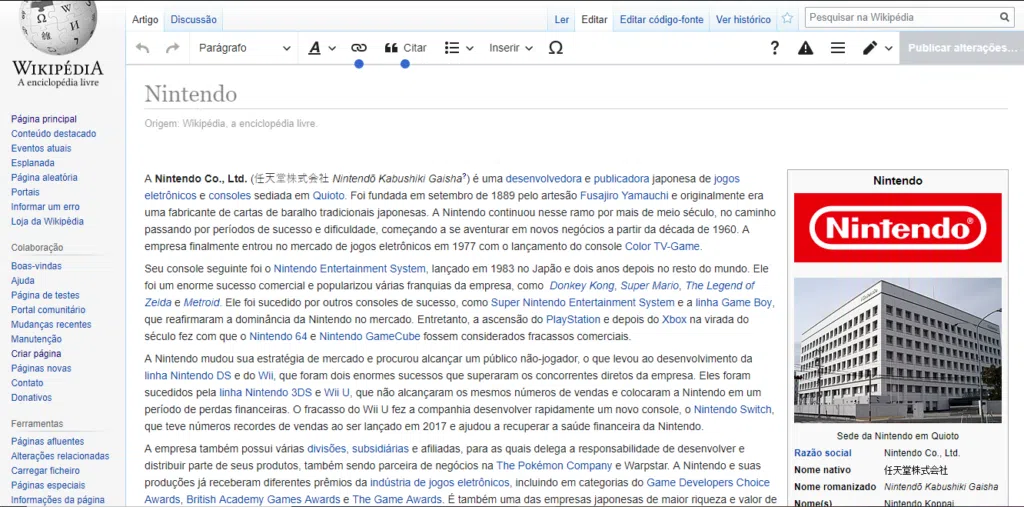Viewport: 1024px width, 507px height.
Task: Open Alterações relacionadas
Action: (x=60, y=456)
